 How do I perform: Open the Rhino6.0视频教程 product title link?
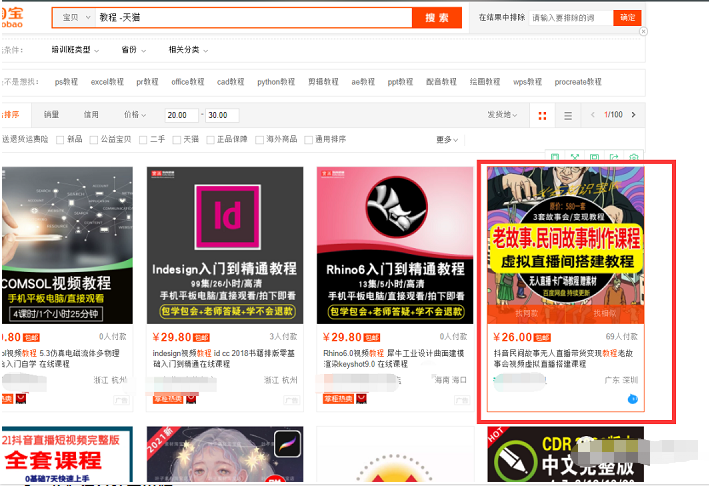click(393, 359)
